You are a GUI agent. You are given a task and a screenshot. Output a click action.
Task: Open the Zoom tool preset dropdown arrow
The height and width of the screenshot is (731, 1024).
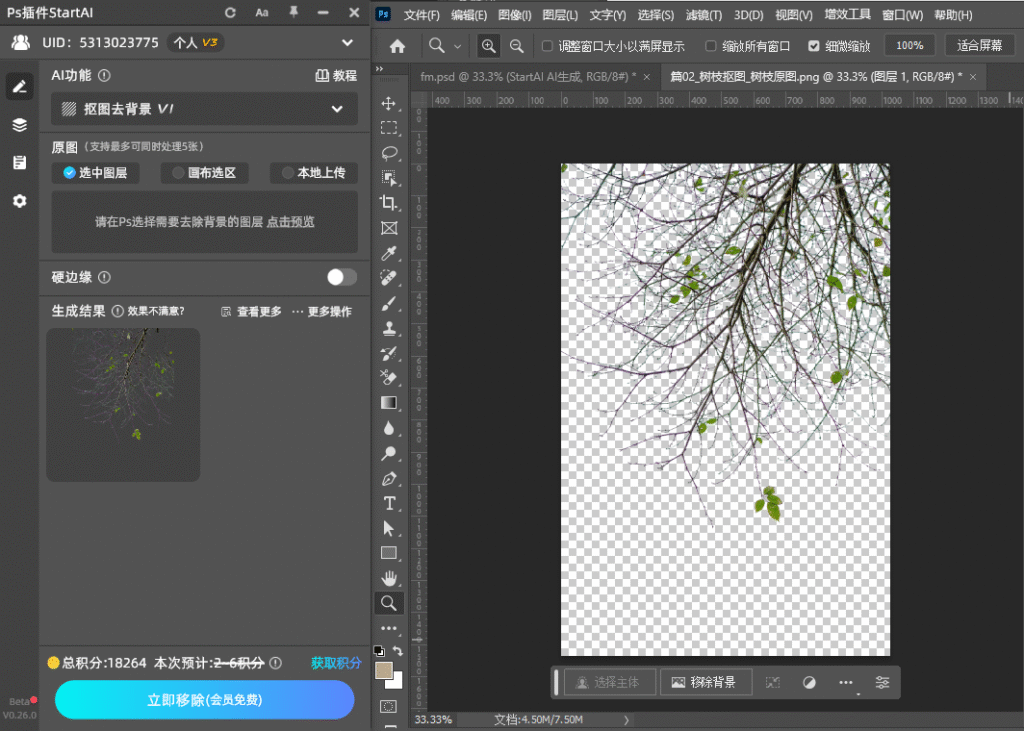tap(457, 46)
